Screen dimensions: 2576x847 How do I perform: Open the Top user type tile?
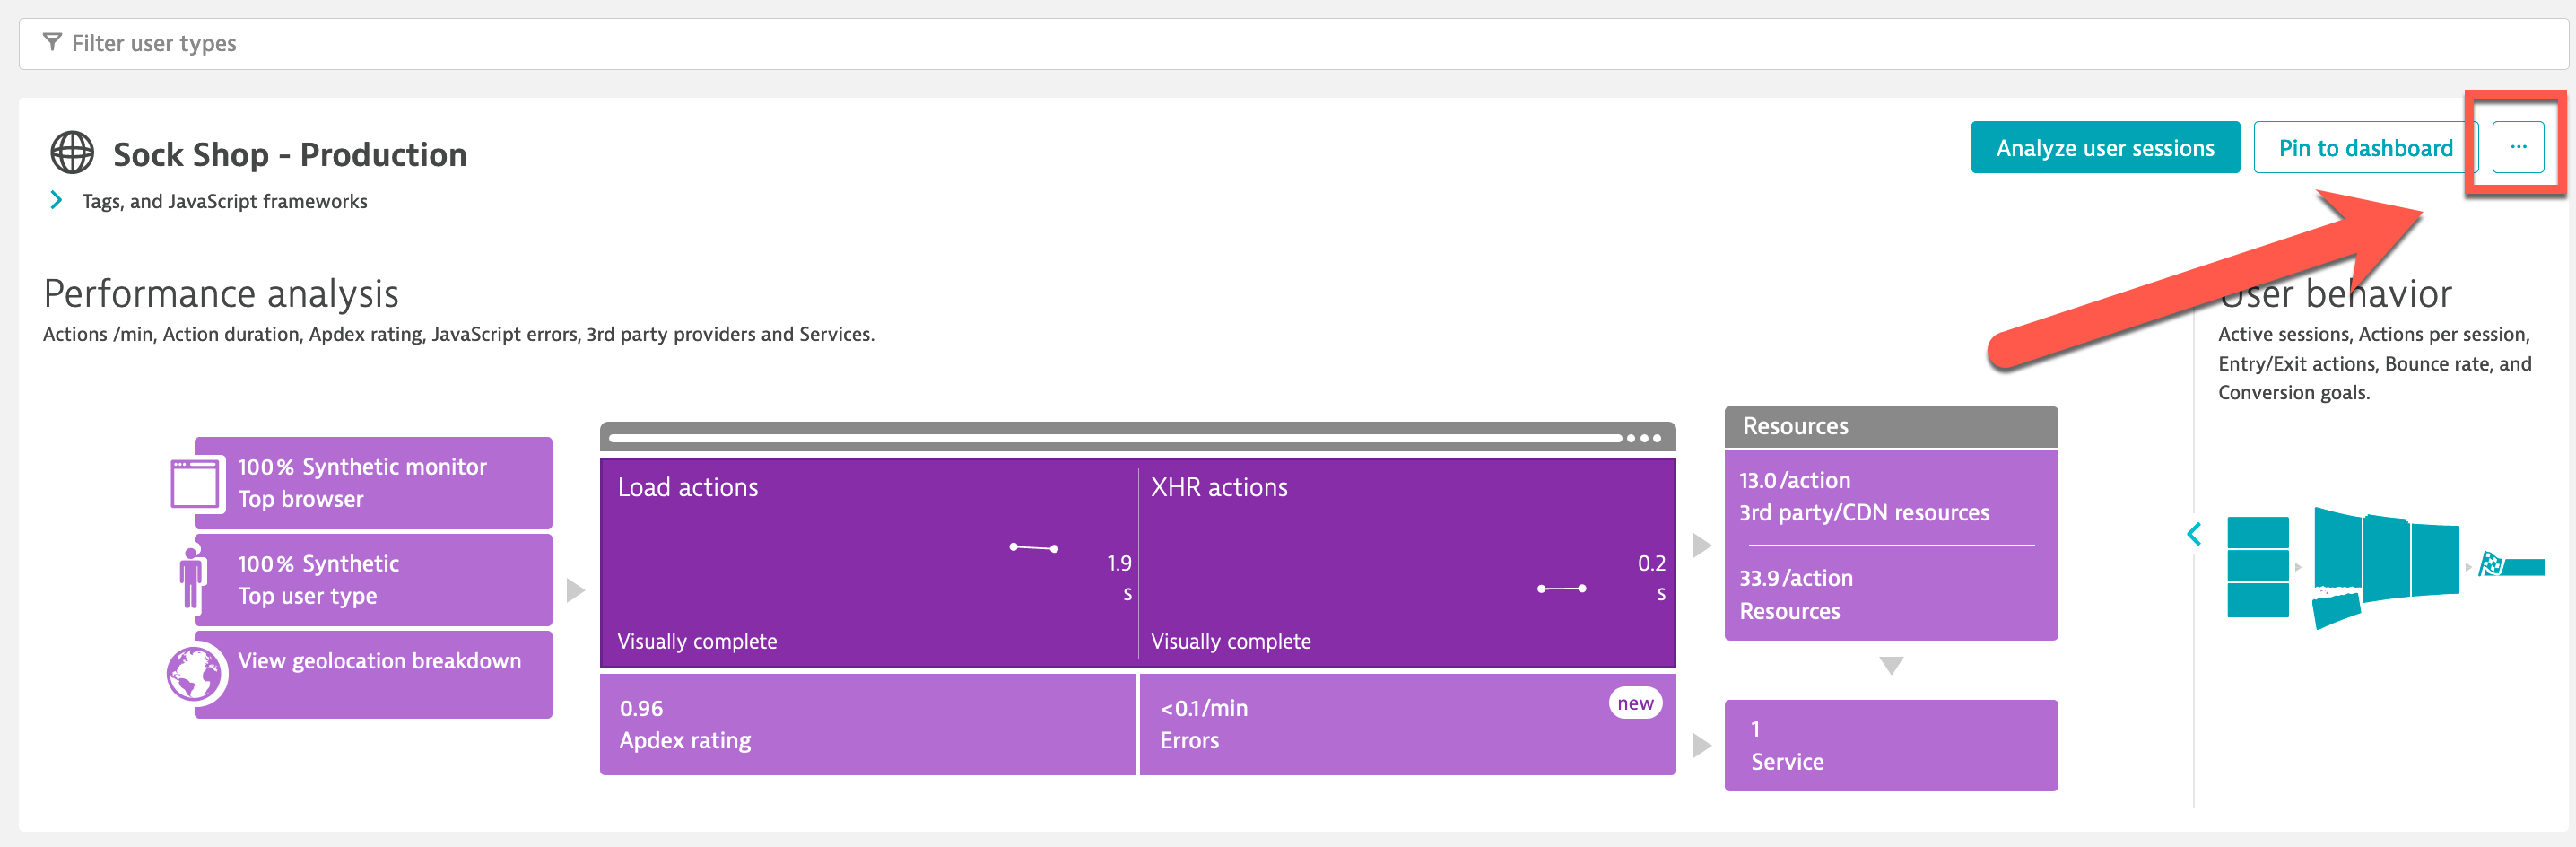pos(373,580)
